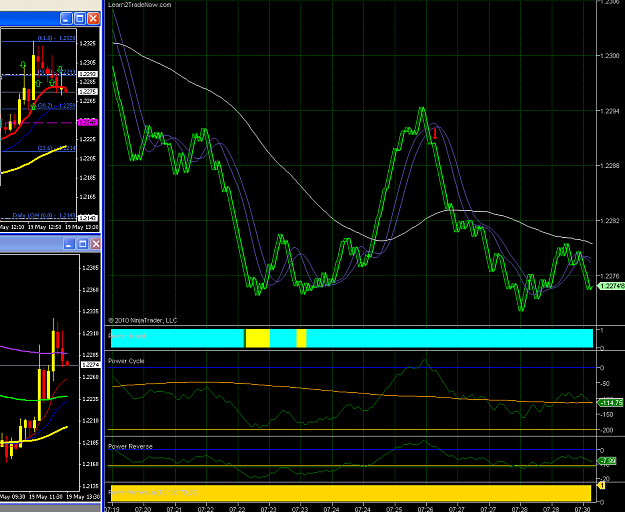The width and height of the screenshot is (625, 512).
Task: Click the 1.2310 label in lower-left chart axis
Action: pyautogui.click(x=90, y=333)
